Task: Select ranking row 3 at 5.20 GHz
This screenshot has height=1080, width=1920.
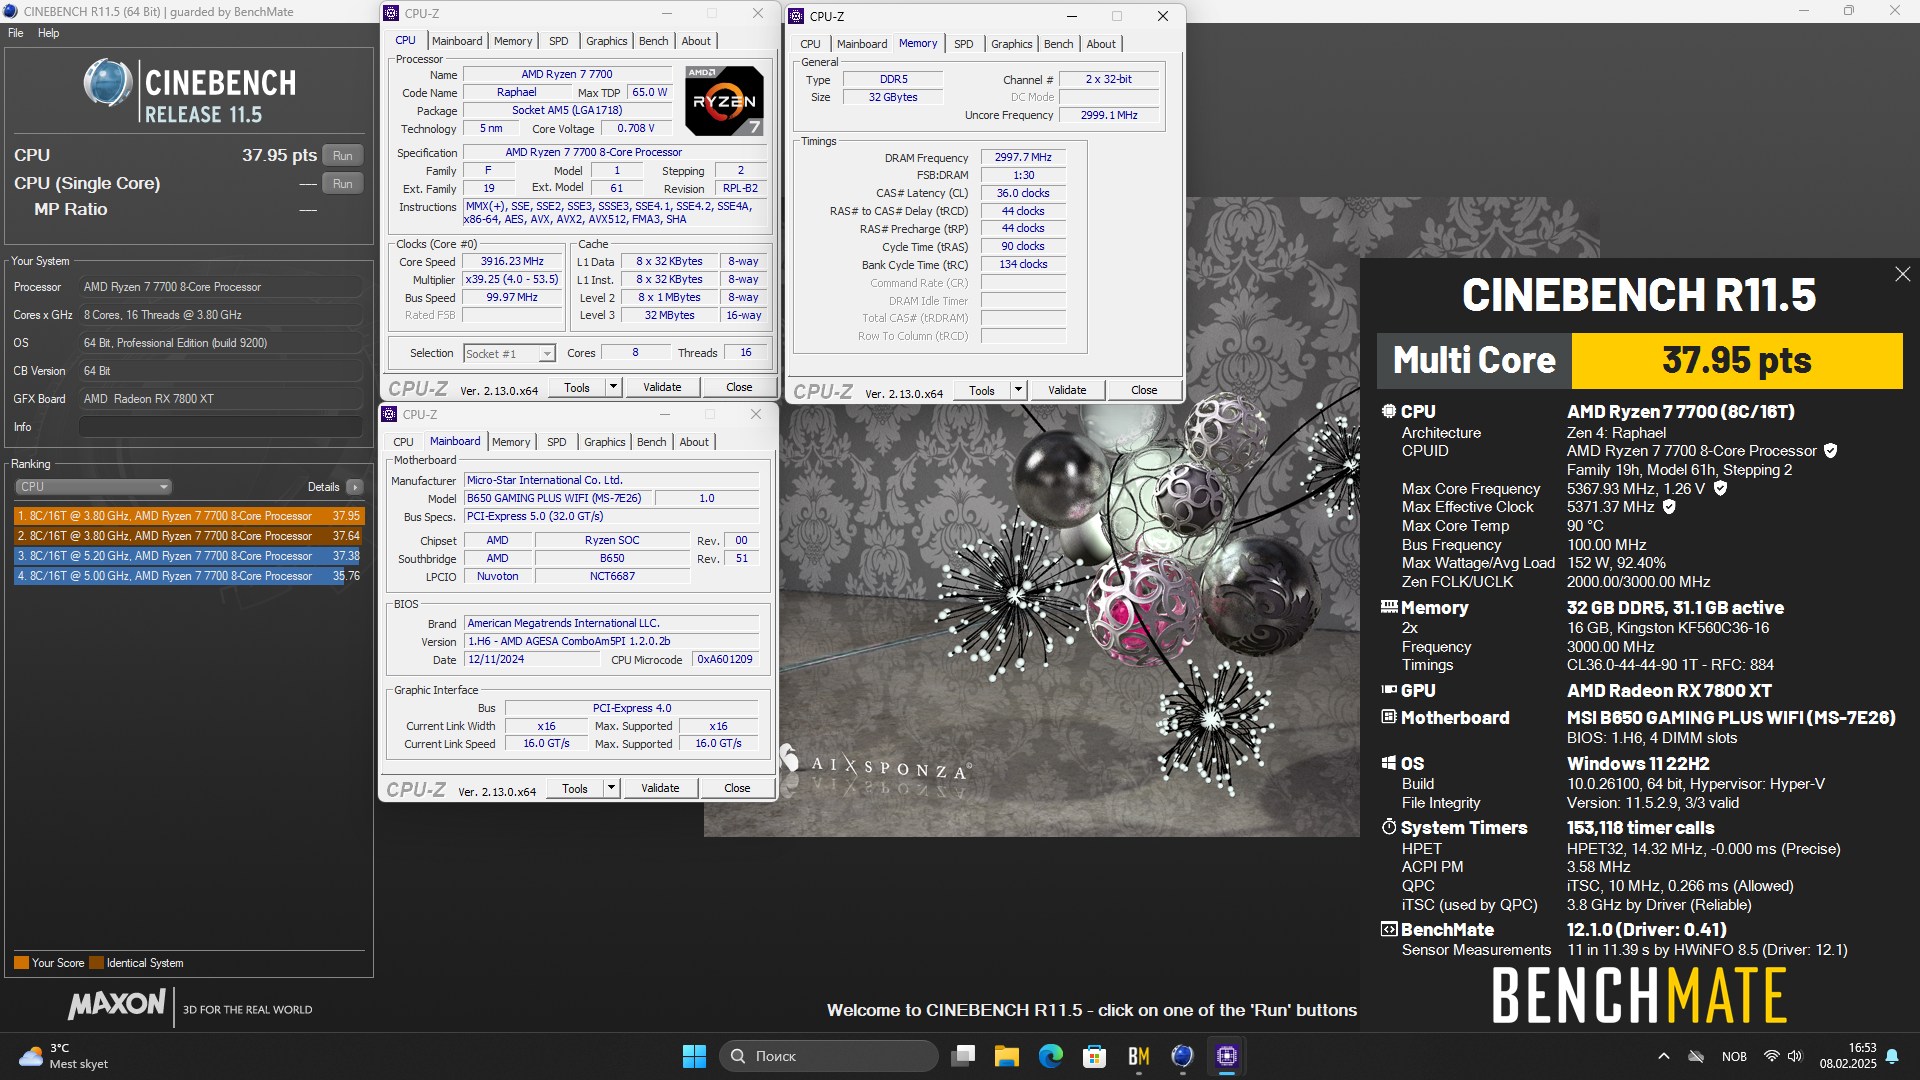Action: [189, 556]
